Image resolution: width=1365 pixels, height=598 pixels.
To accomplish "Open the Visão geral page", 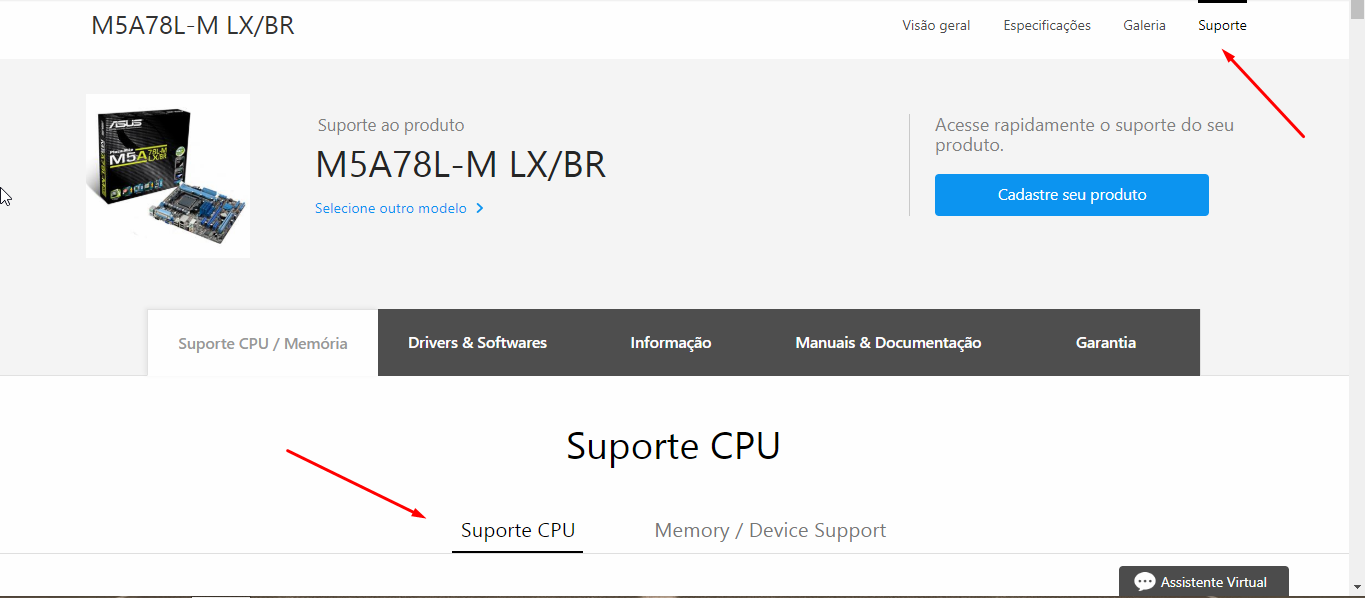I will 936,26.
